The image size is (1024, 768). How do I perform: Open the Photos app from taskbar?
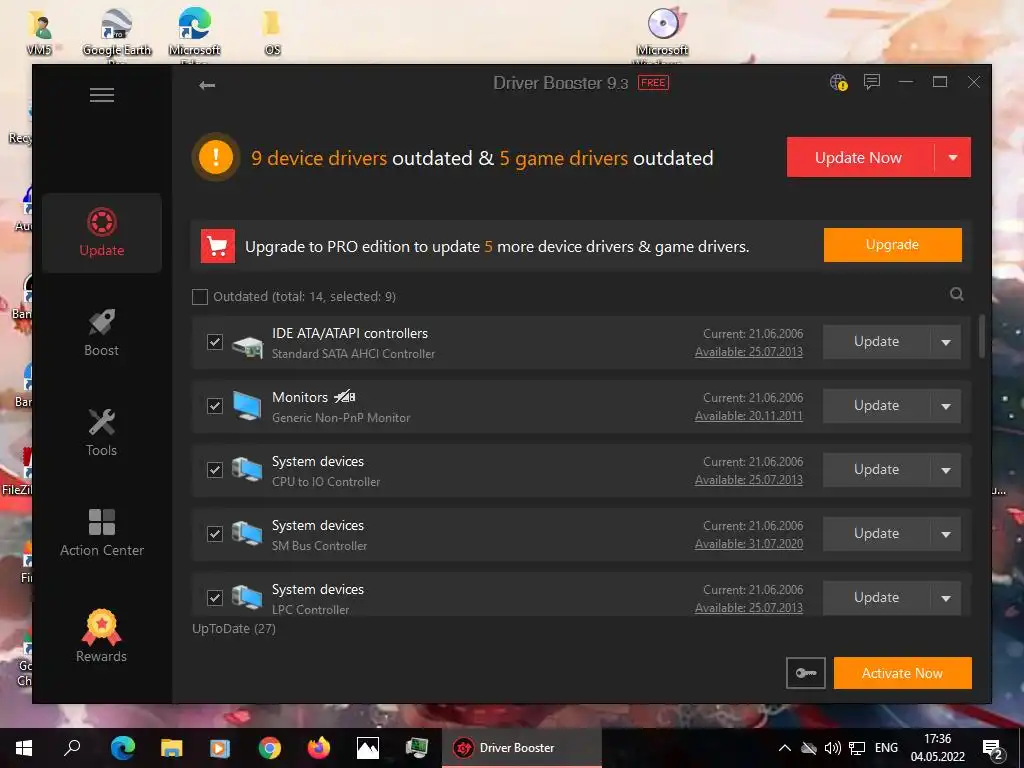click(368, 748)
